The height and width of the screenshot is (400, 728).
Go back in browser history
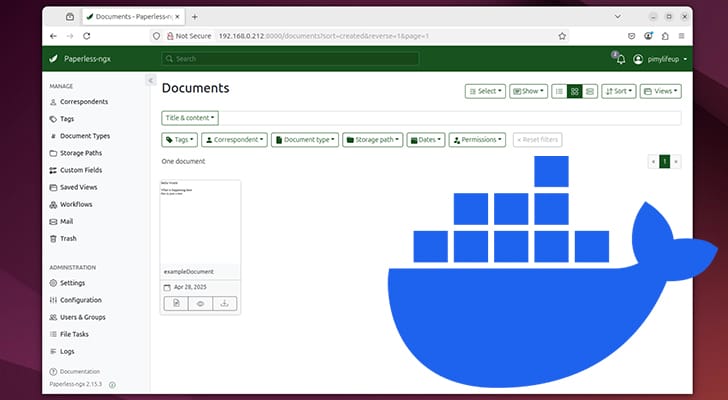click(x=53, y=36)
